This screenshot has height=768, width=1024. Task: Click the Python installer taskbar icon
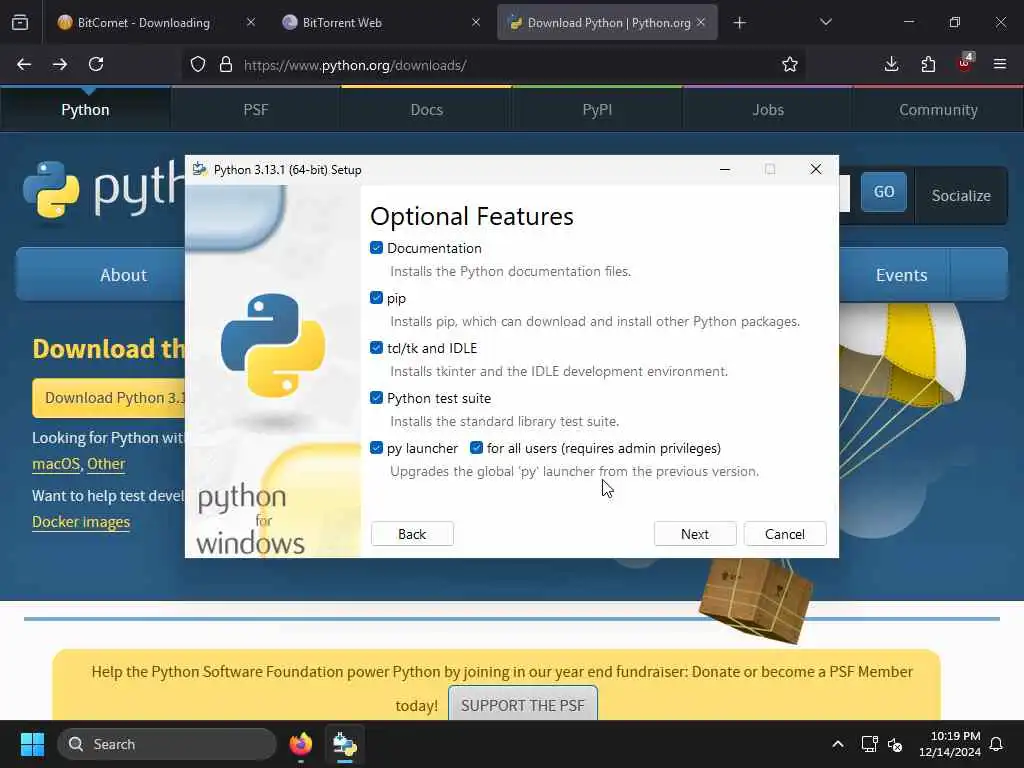(x=345, y=744)
